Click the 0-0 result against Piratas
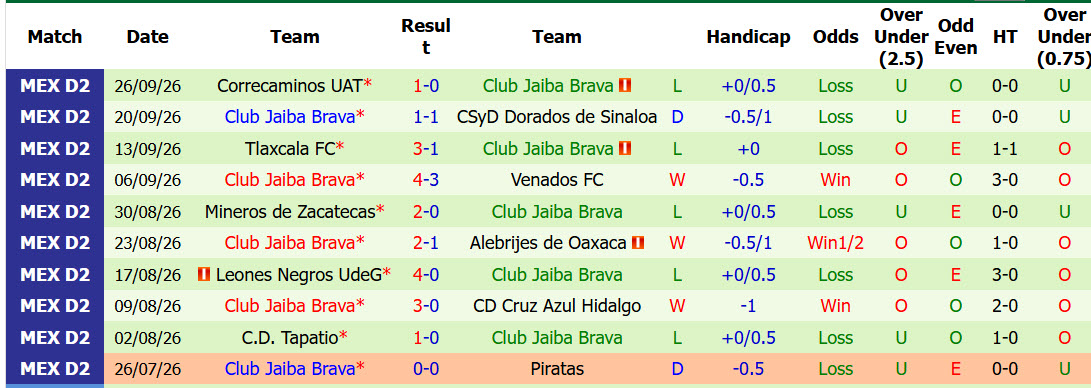1091x388 pixels. [x=426, y=369]
